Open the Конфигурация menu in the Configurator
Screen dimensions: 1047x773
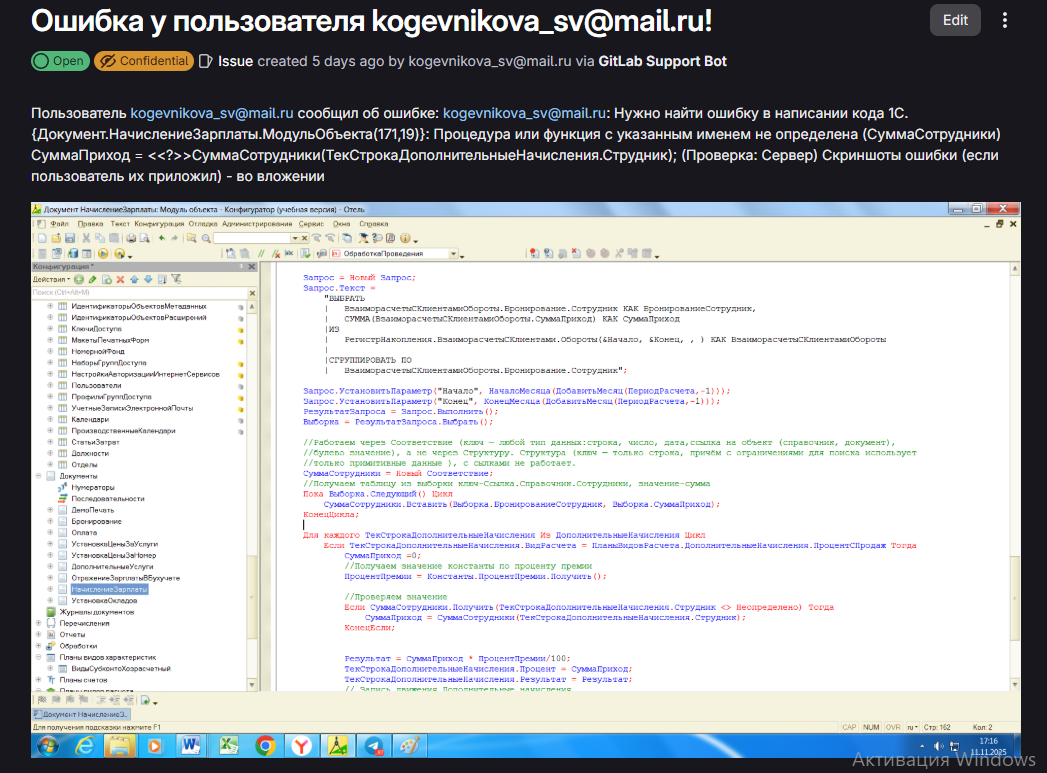(x=159, y=224)
